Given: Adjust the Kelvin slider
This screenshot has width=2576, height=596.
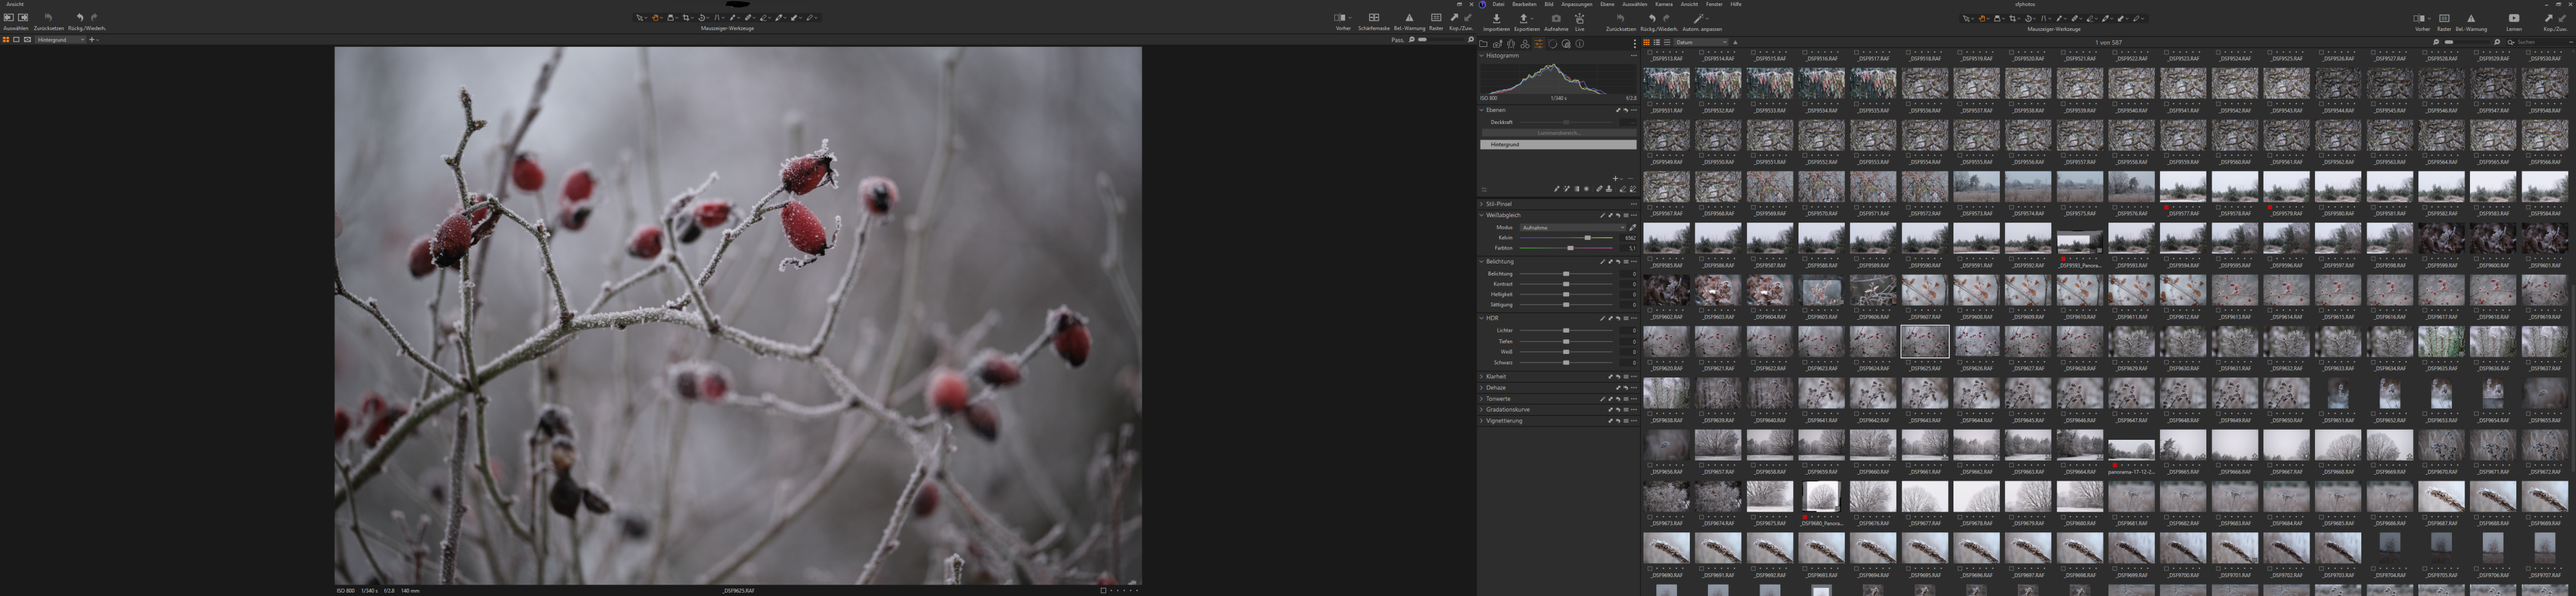Looking at the screenshot, I should click(1566, 238).
